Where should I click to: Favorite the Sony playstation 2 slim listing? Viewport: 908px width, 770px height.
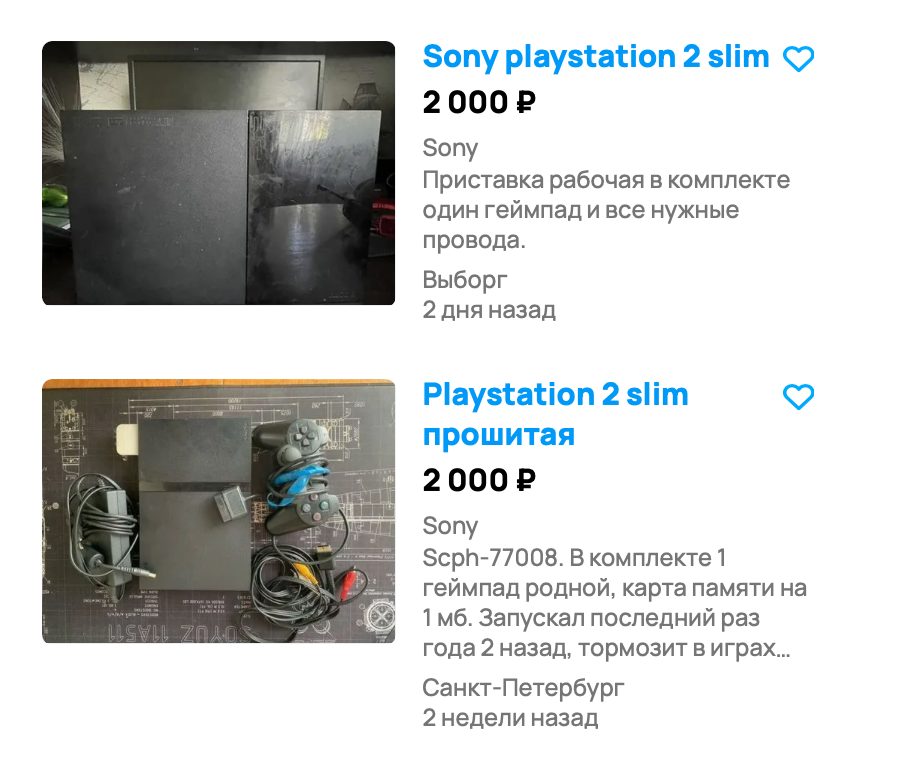pyautogui.click(x=799, y=58)
